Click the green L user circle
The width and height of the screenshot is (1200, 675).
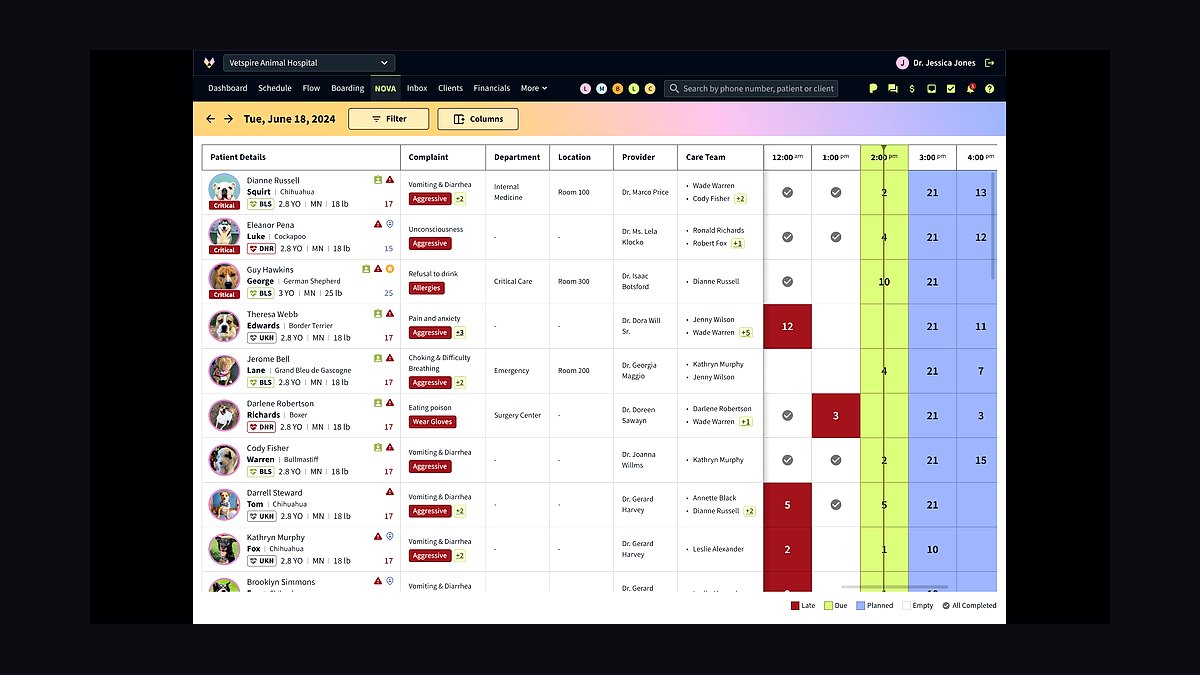click(x=634, y=88)
